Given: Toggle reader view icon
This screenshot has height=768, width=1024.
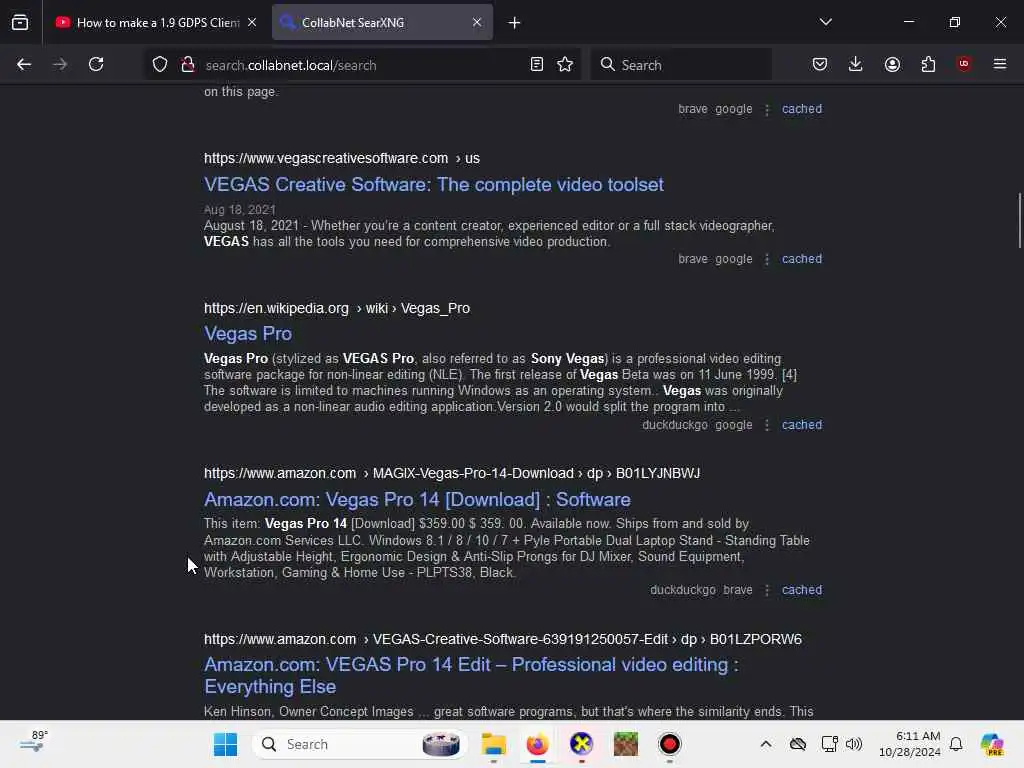Looking at the screenshot, I should click(x=537, y=65).
